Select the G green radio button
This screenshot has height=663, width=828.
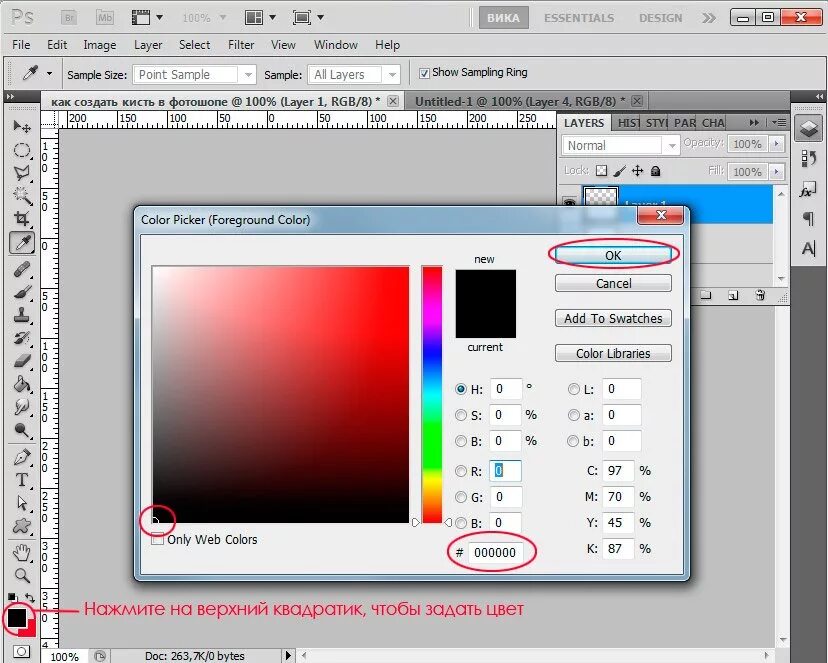461,497
